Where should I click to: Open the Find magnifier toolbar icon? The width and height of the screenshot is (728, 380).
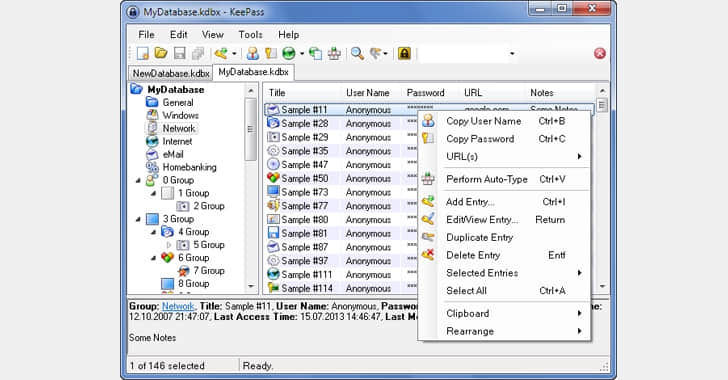click(357, 53)
